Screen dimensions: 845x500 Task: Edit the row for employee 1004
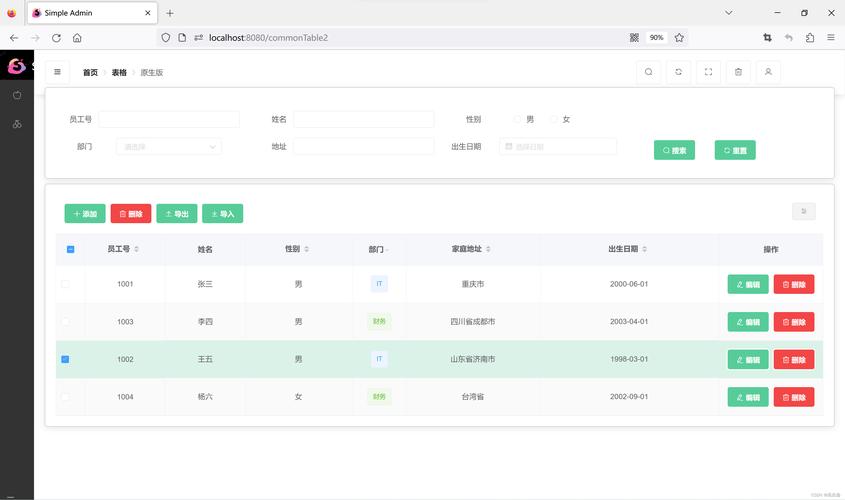[x=748, y=397]
